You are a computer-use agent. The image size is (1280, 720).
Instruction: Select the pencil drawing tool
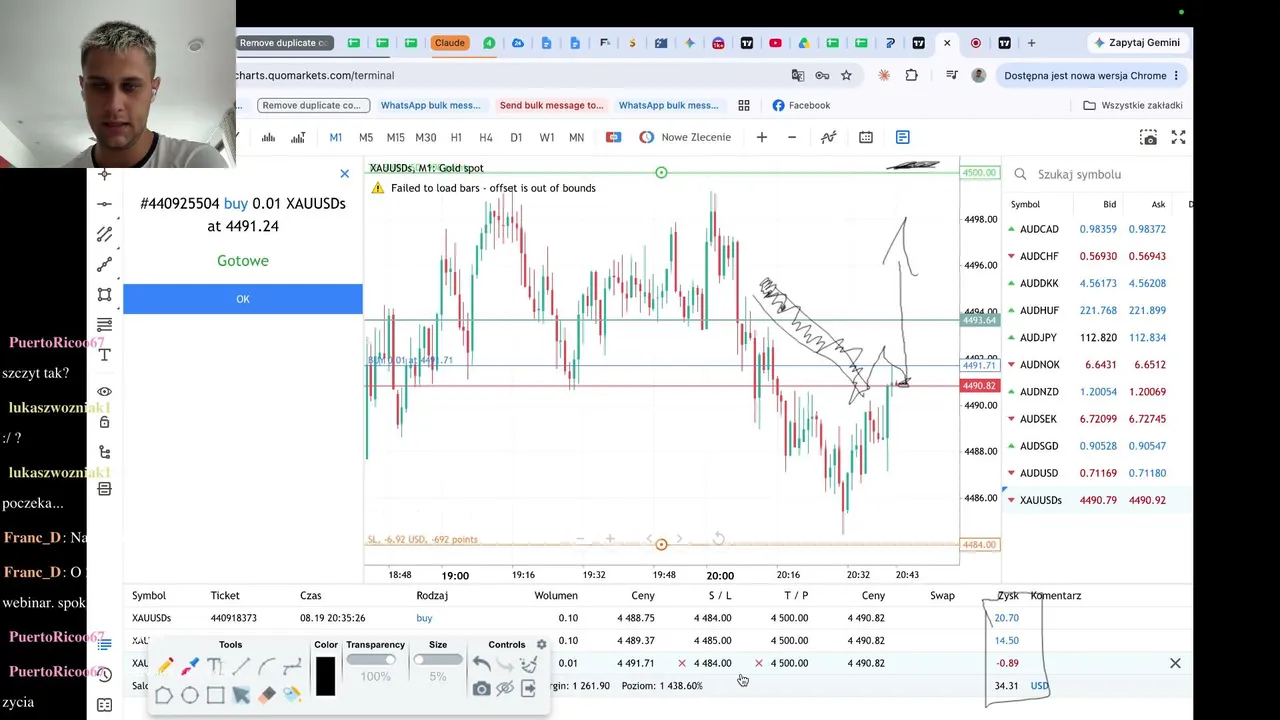[x=165, y=666]
